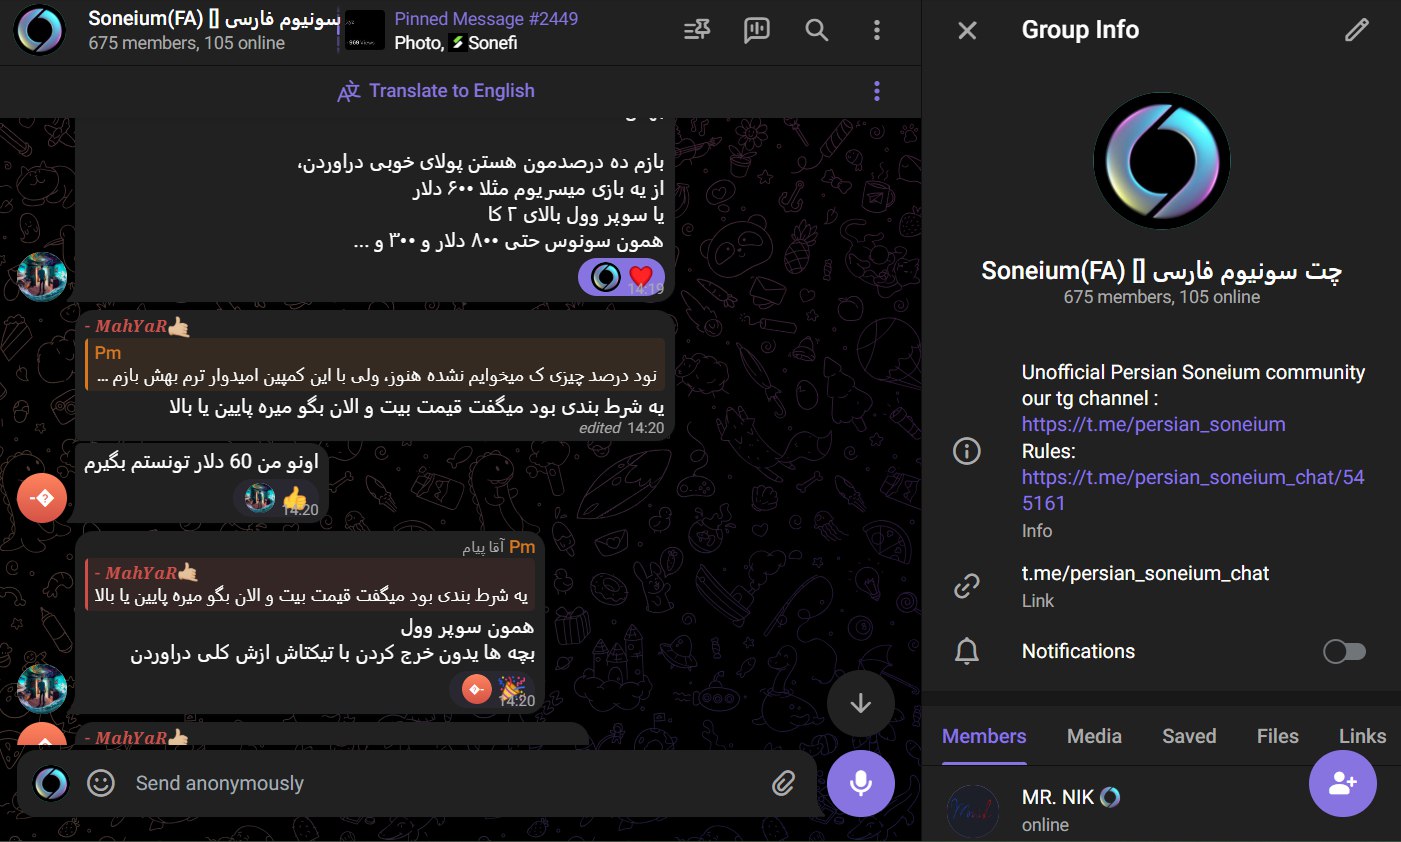Switch the send-as anonymous avatar
Viewport: 1401px width, 842px height.
[x=51, y=783]
